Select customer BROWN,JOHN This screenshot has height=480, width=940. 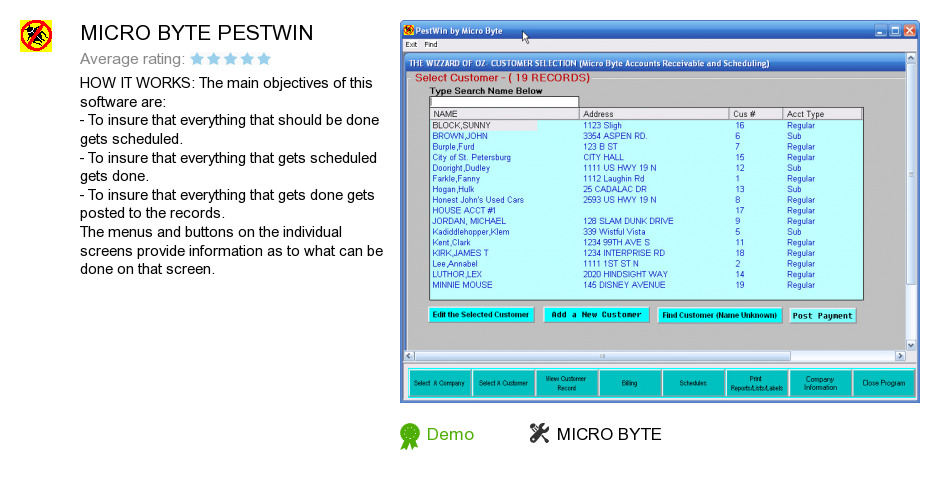[x=460, y=136]
